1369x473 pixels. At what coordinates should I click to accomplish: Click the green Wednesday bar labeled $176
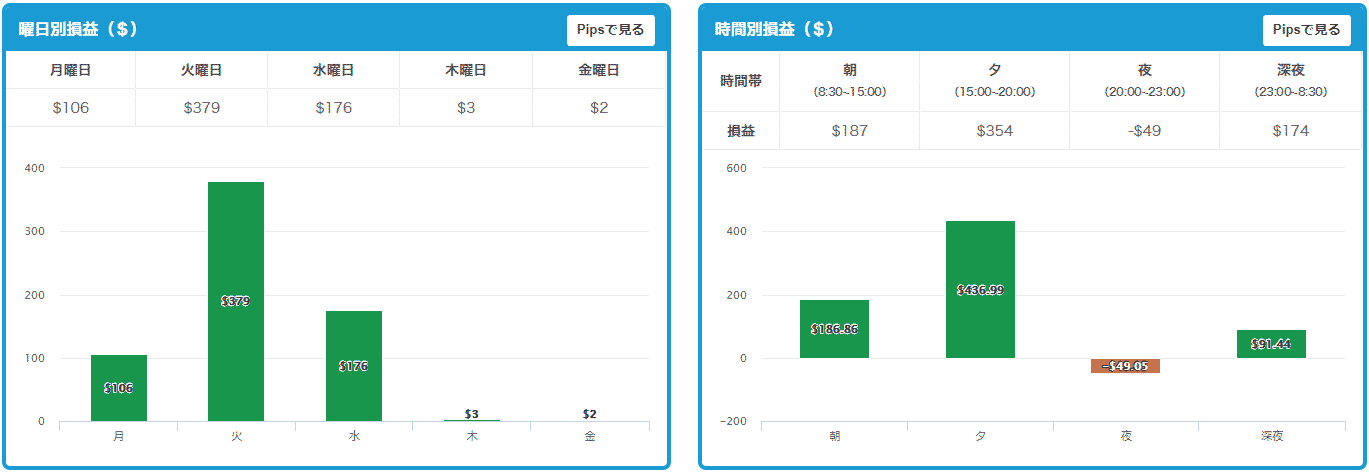pos(354,366)
